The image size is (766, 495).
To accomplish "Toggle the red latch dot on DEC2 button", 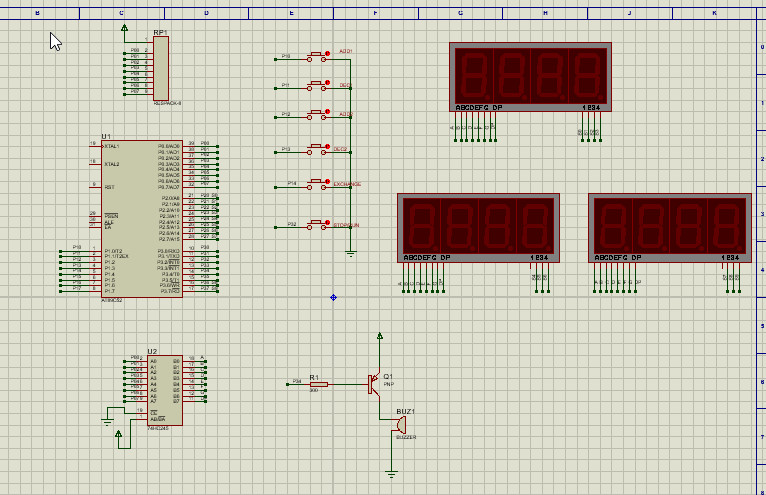I will click(328, 146).
